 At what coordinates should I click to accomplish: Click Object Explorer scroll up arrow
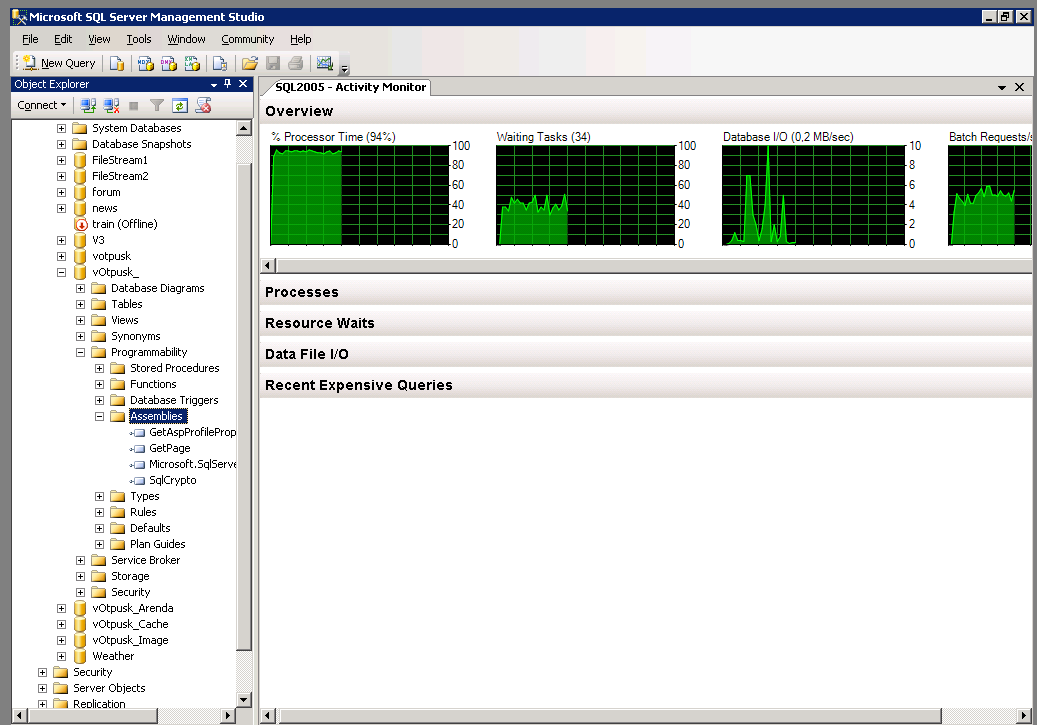pos(243,128)
